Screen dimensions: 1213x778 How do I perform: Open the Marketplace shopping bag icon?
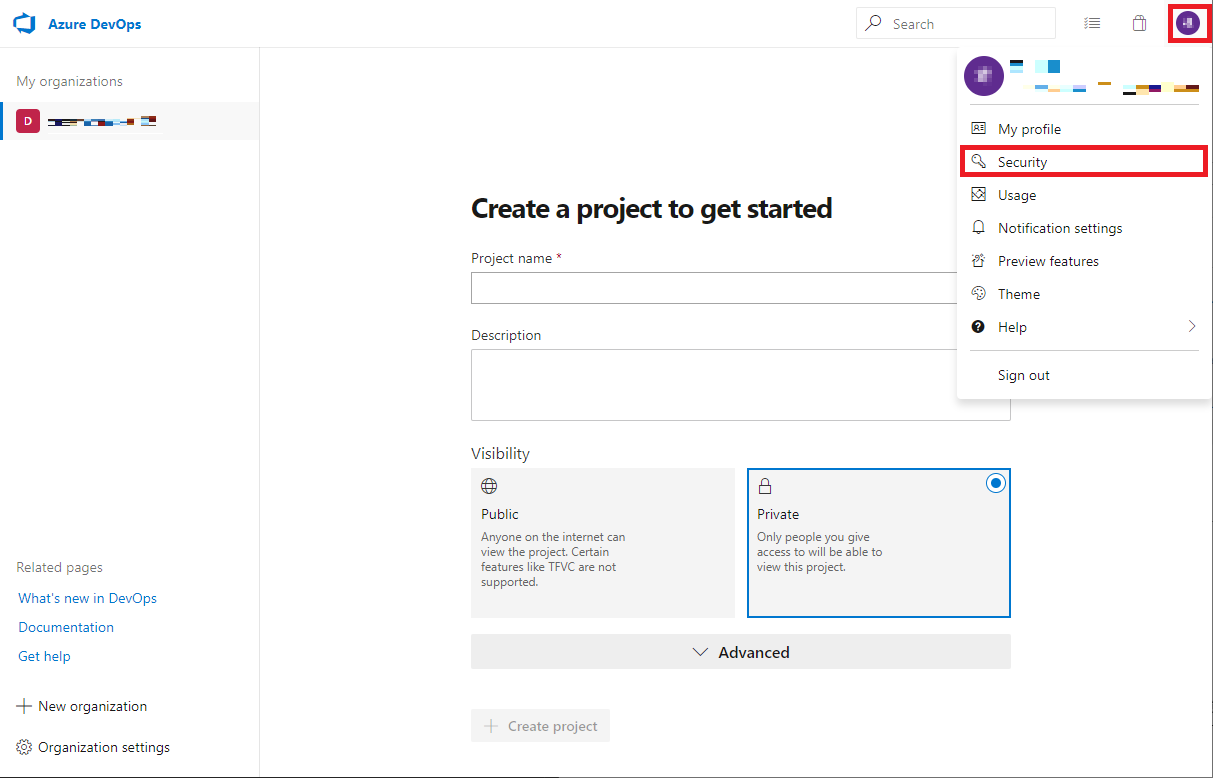click(x=1139, y=23)
